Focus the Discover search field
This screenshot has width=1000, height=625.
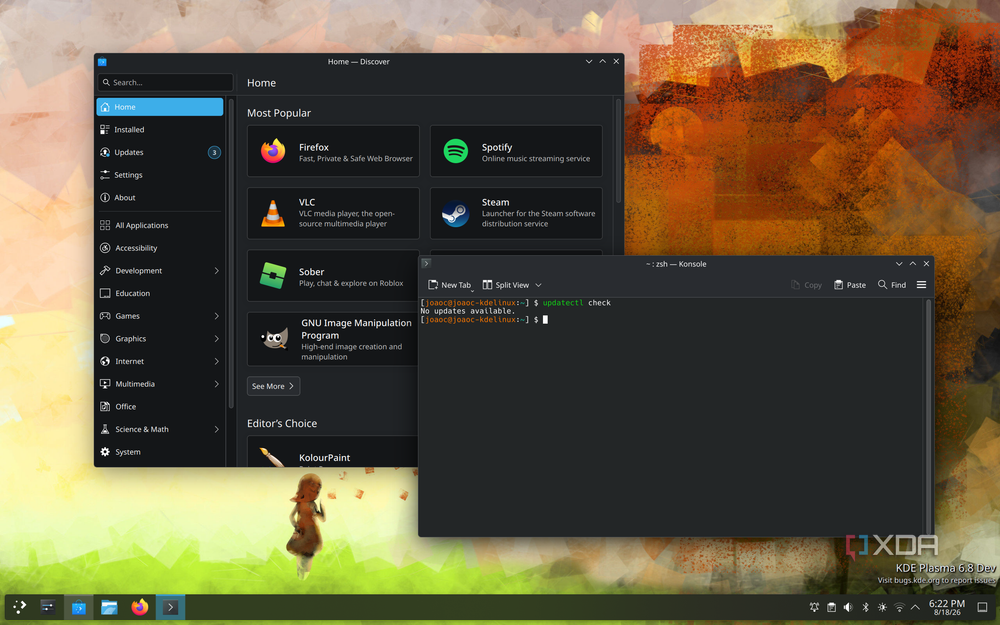tap(165, 82)
